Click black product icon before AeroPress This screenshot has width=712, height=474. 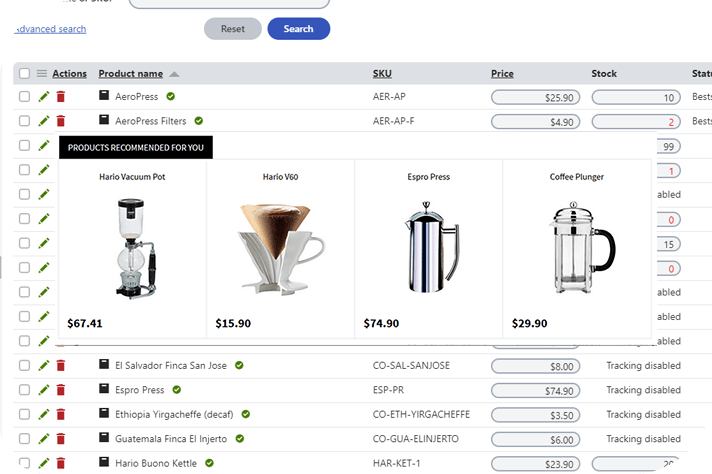tap(104, 95)
